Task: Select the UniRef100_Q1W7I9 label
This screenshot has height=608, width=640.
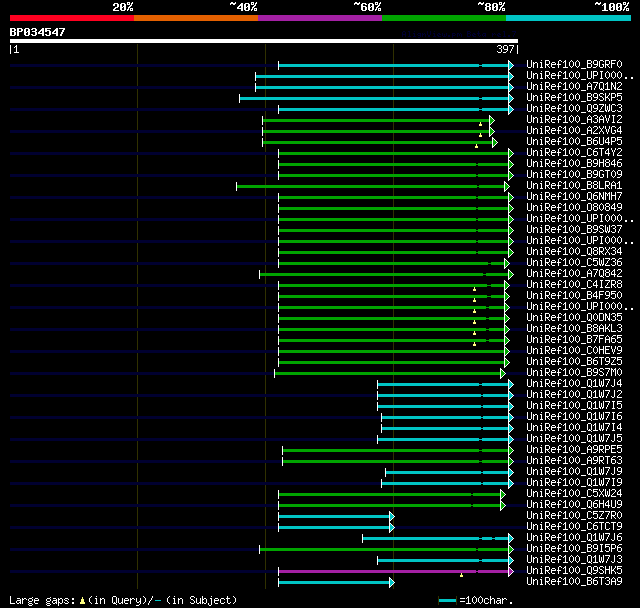Action: (x=574, y=483)
